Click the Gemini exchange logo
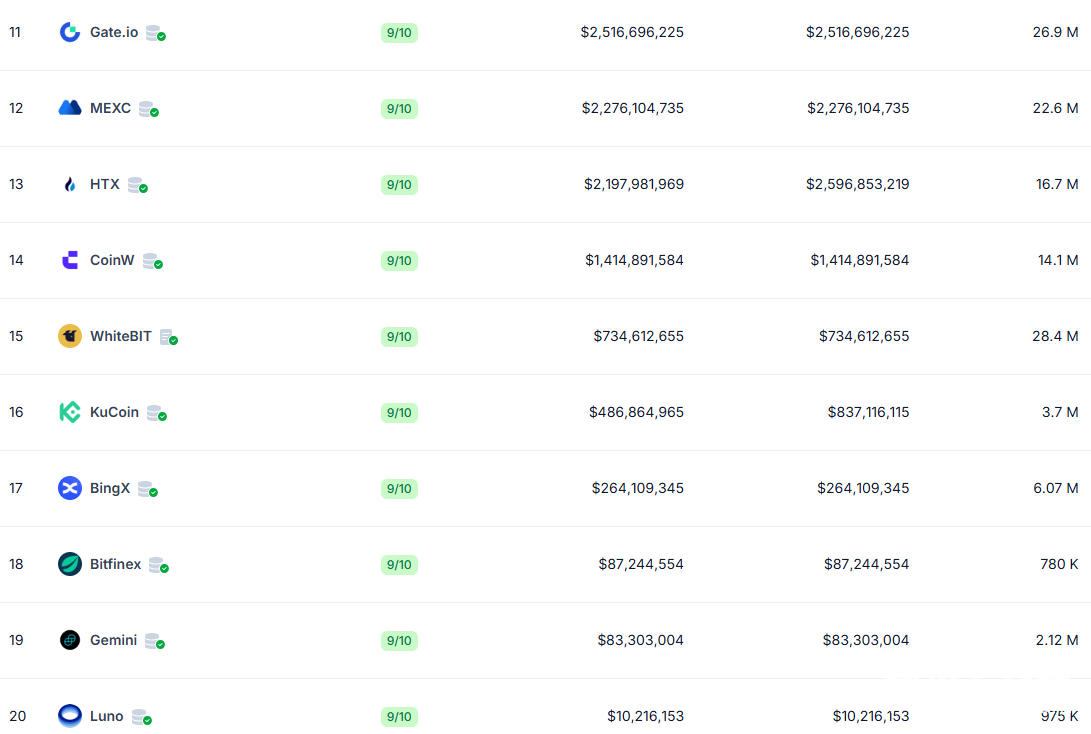The width and height of the screenshot is (1091, 734). 70,640
